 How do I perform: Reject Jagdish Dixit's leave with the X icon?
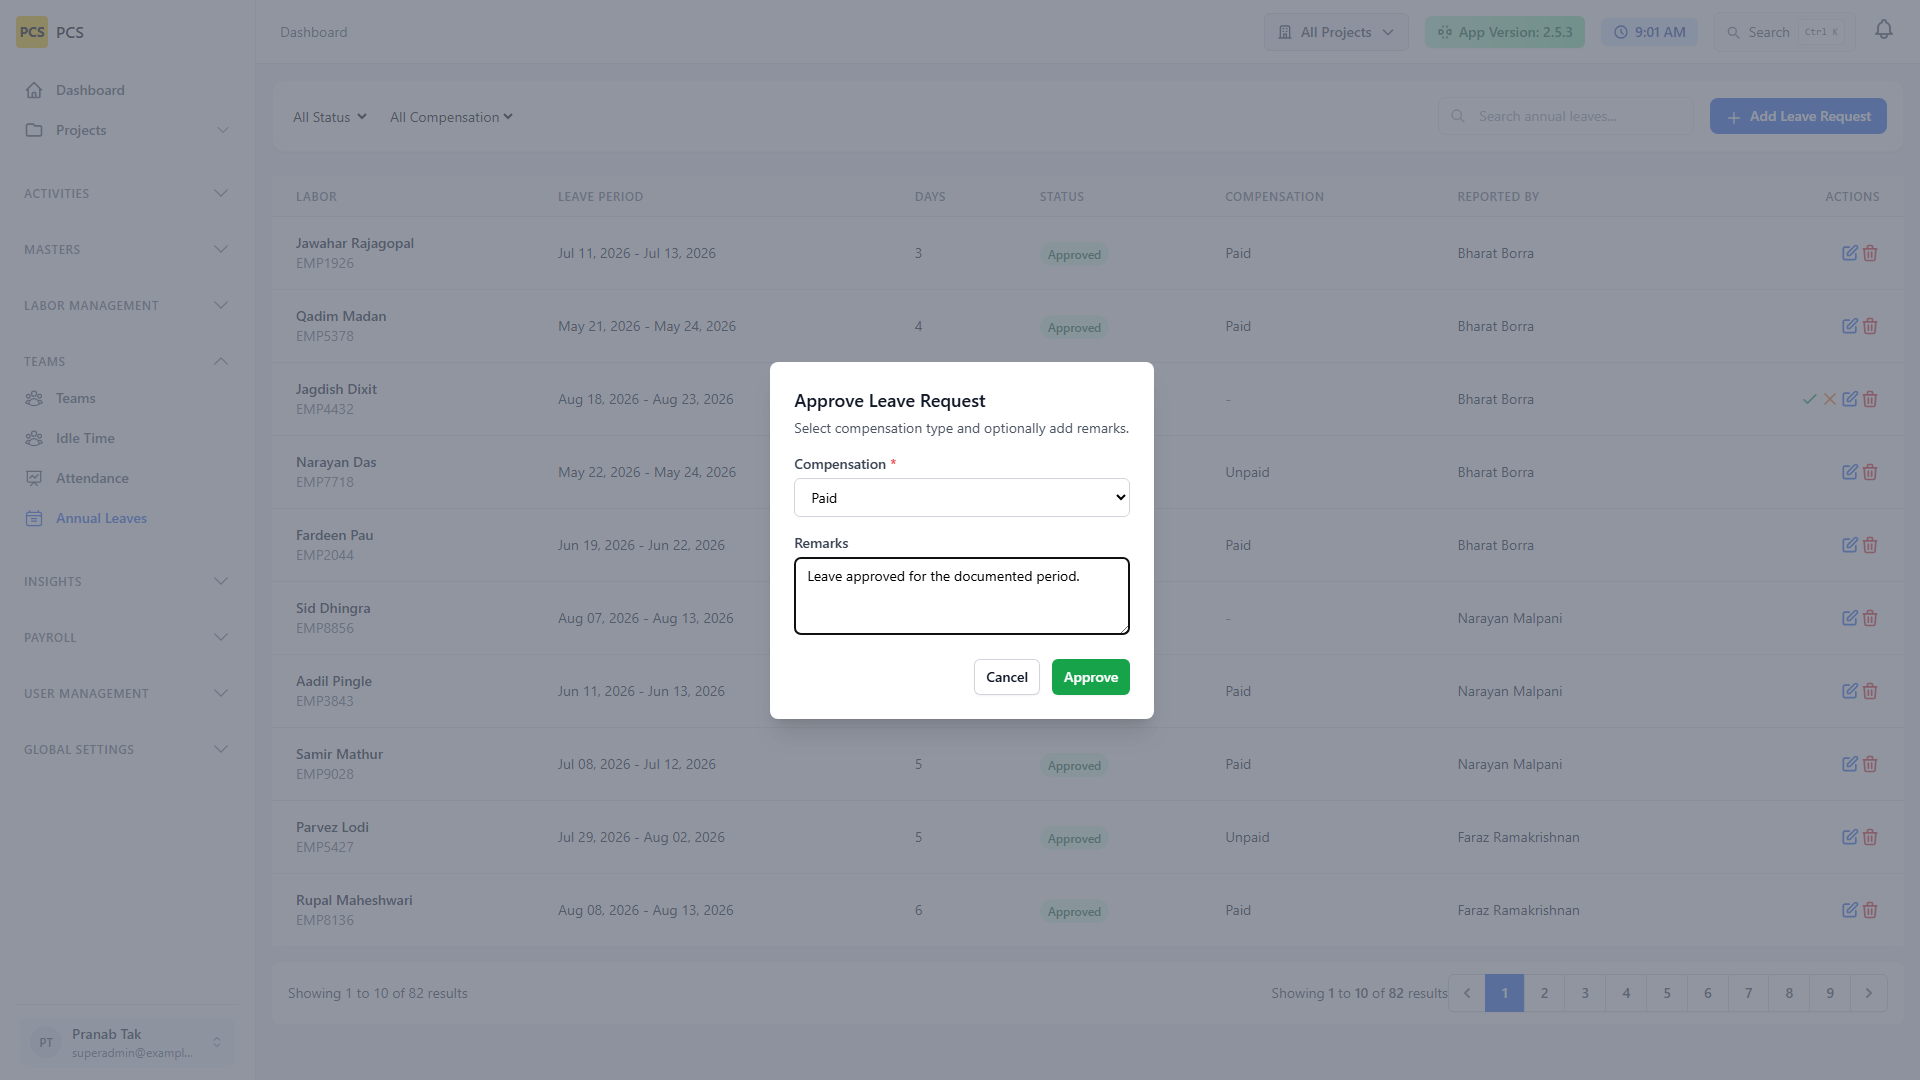pos(1829,400)
